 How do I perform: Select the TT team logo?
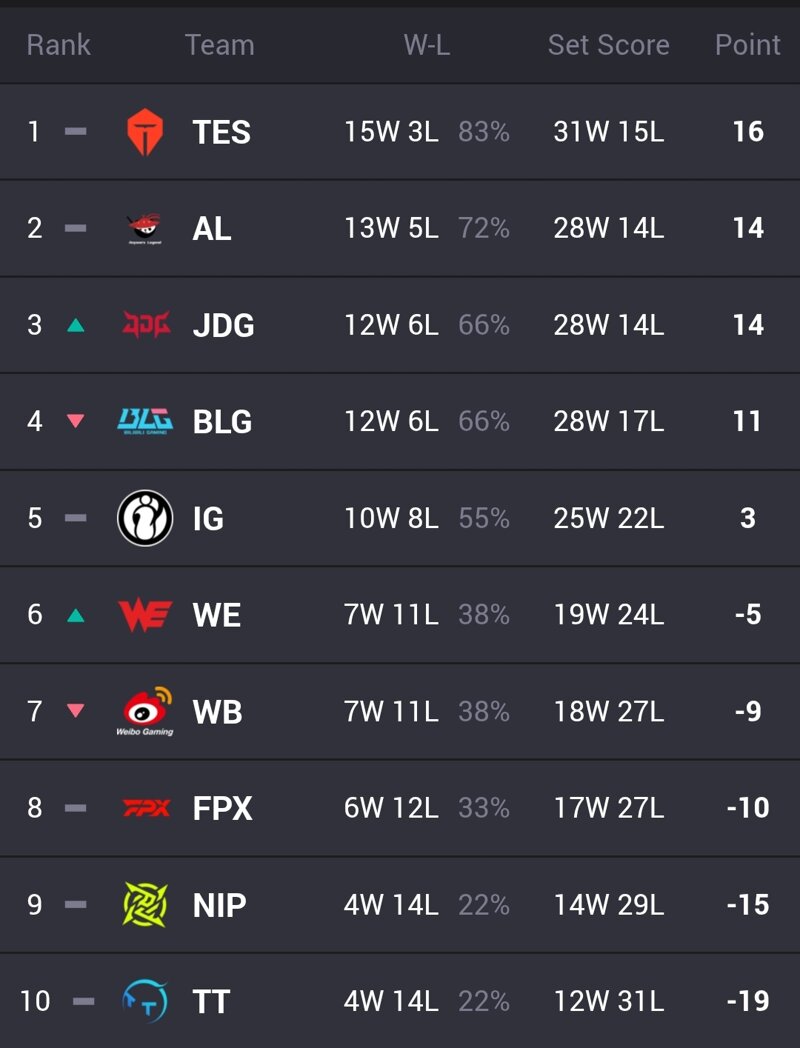coord(145,1001)
